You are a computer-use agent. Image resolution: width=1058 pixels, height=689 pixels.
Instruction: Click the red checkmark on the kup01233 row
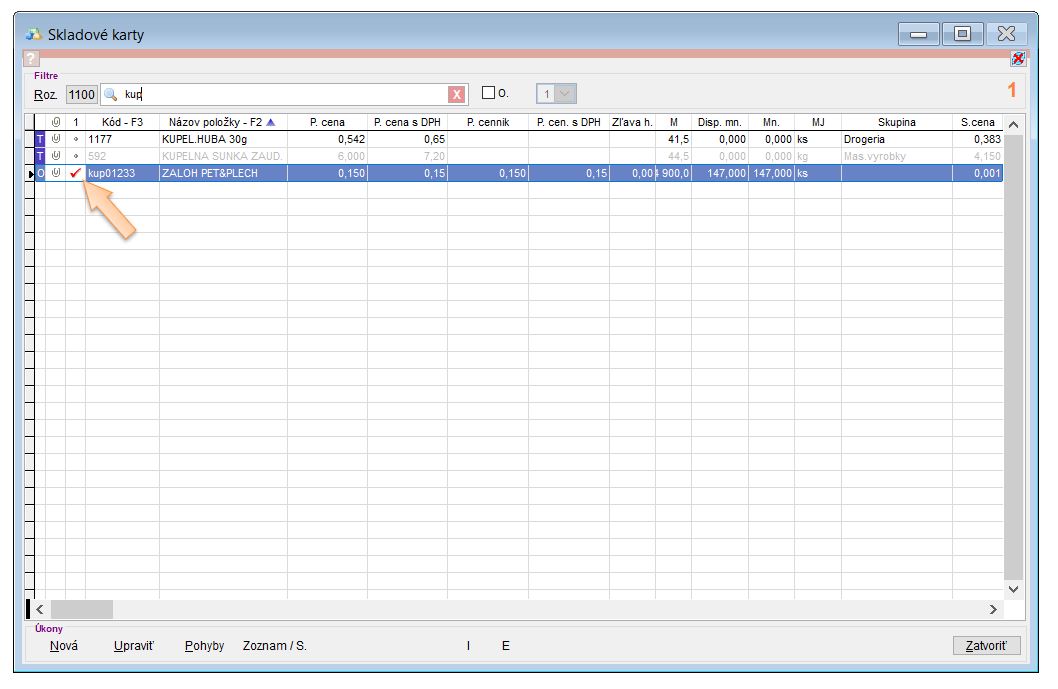[x=75, y=173]
